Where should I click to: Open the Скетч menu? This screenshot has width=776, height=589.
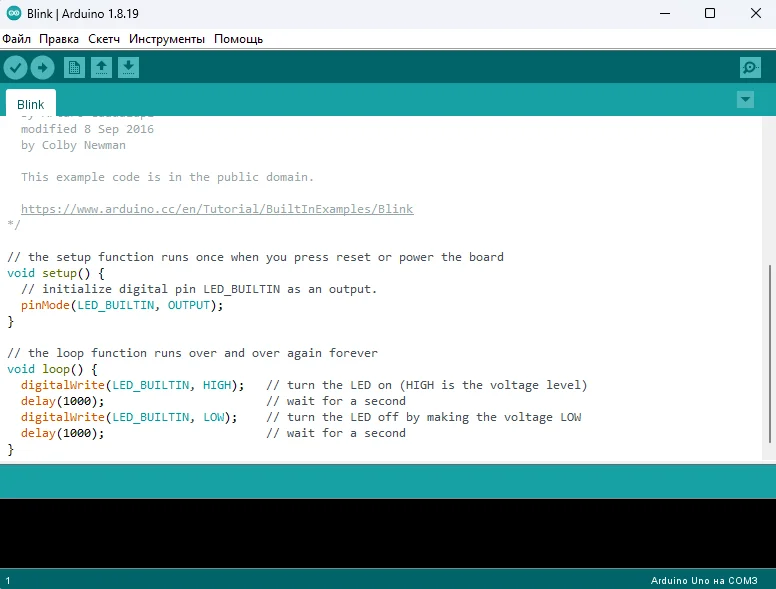(104, 39)
